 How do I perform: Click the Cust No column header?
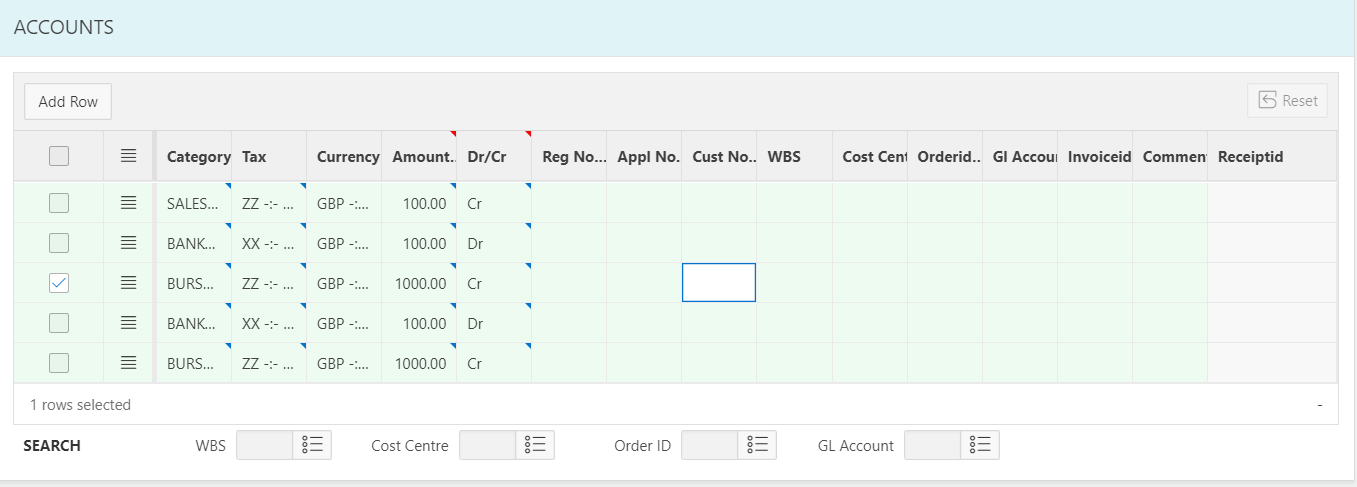tap(719, 156)
